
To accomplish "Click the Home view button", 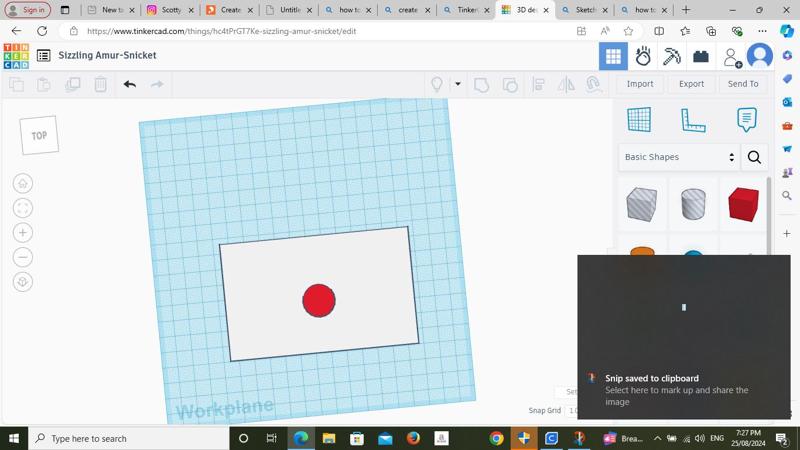I will [23, 183].
